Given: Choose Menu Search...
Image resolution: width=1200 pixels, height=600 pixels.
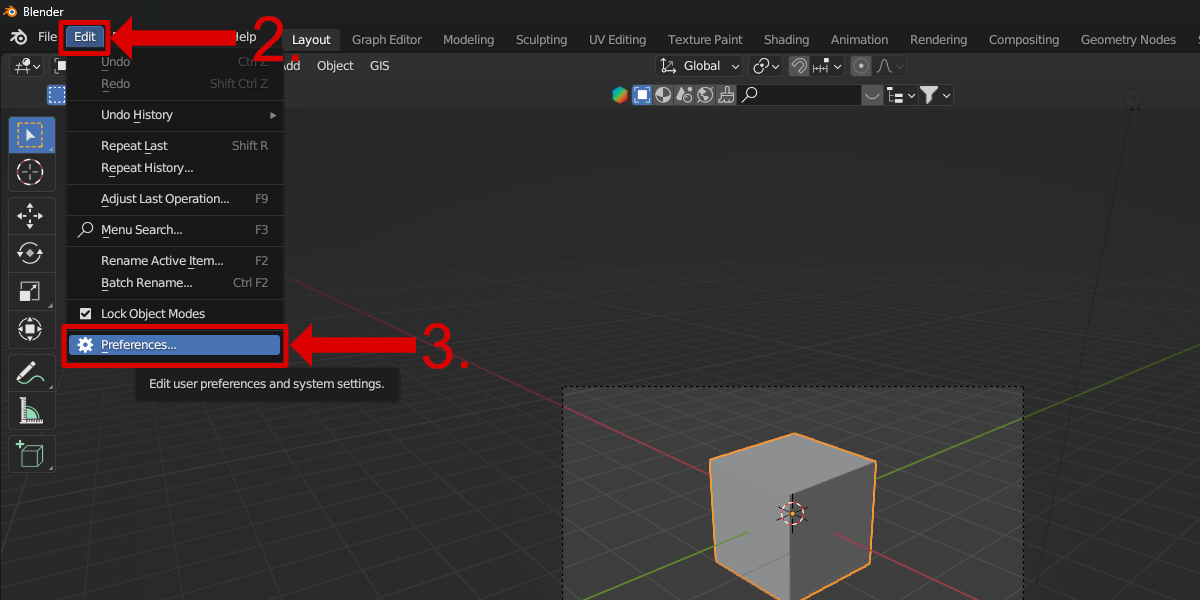Looking at the screenshot, I should 175,230.
